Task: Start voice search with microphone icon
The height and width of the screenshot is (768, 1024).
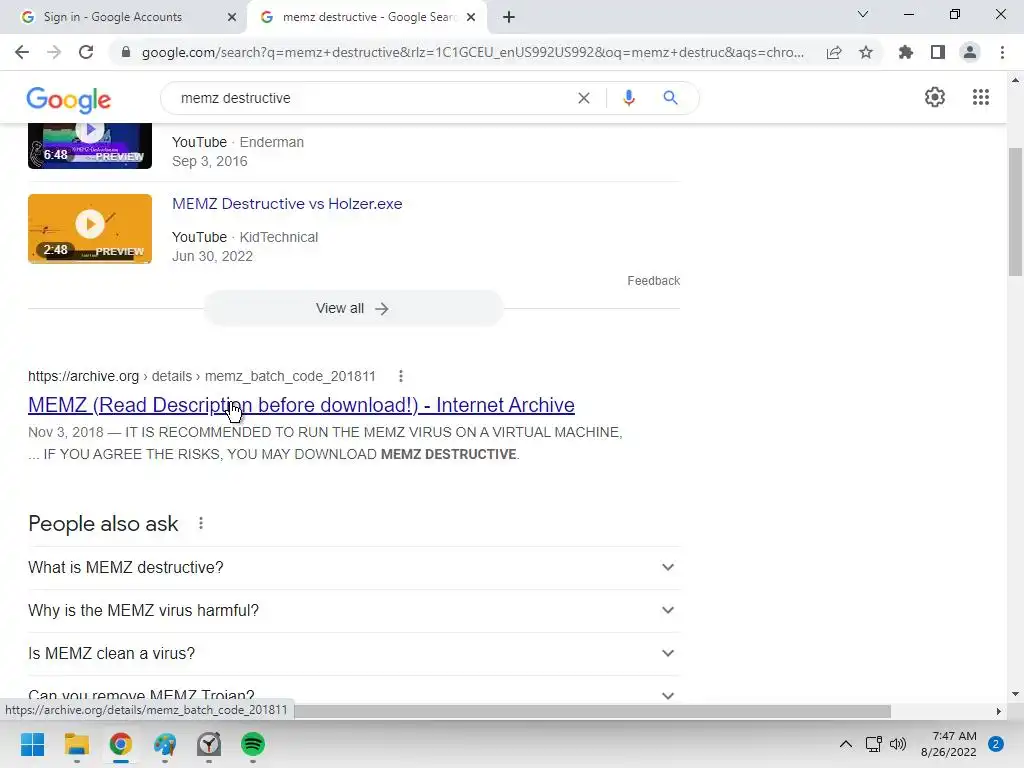Action: [x=629, y=98]
